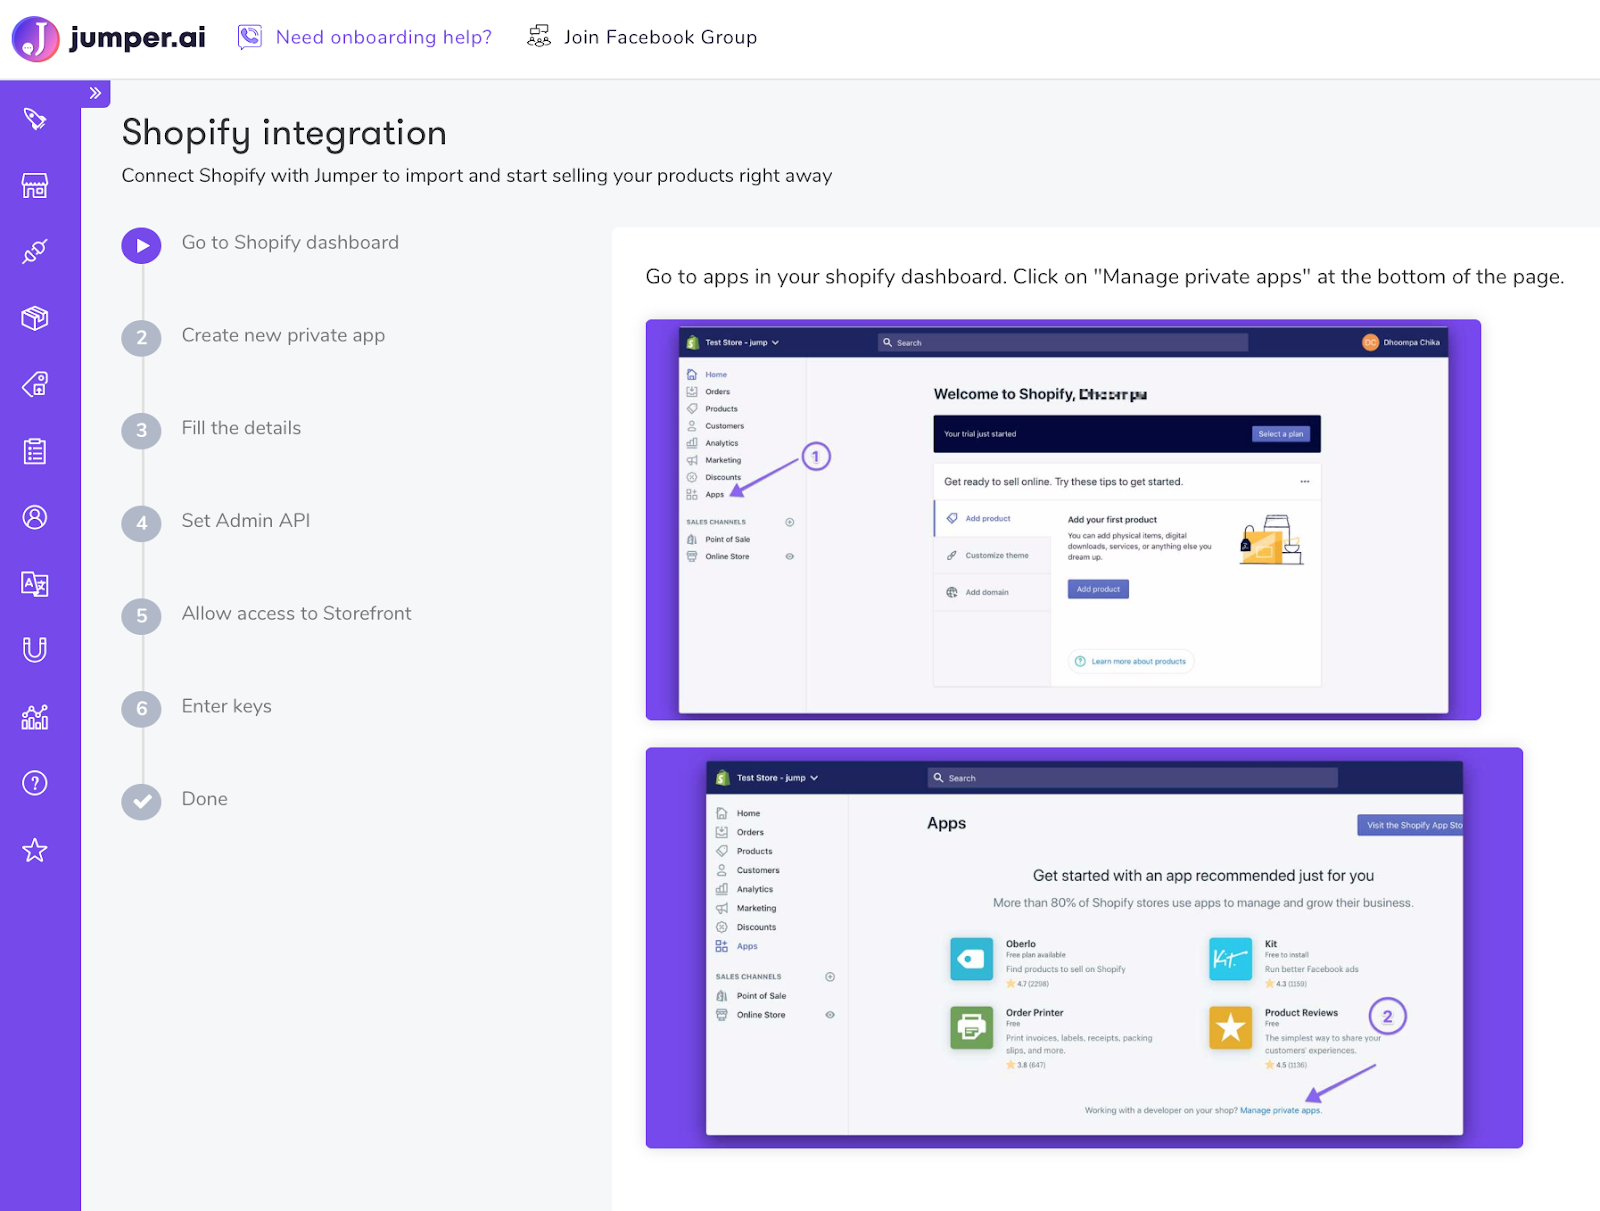Click Join Facebook Group link
The width and height of the screenshot is (1600, 1211).
coord(660,37)
